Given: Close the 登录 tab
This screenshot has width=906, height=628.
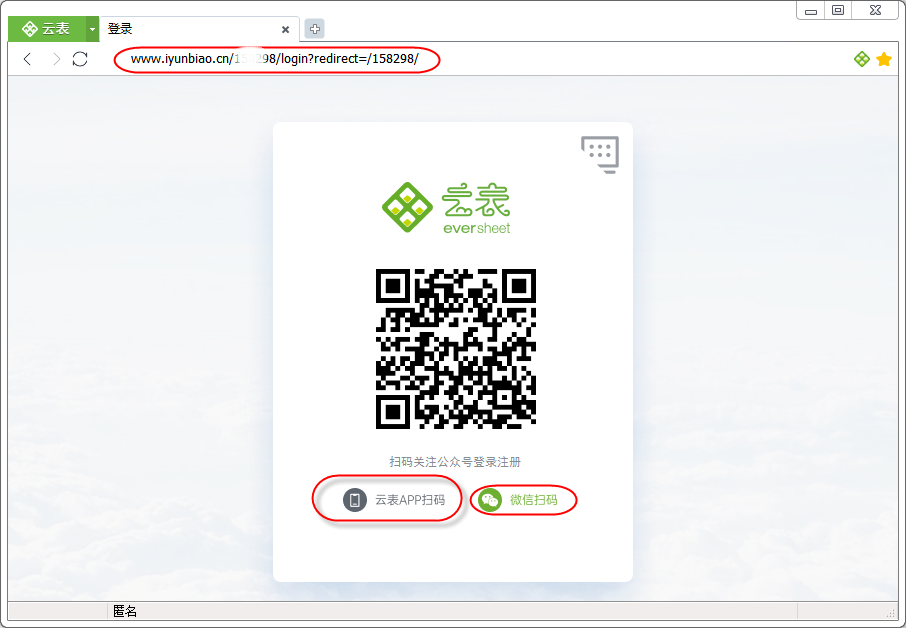Looking at the screenshot, I should (285, 29).
